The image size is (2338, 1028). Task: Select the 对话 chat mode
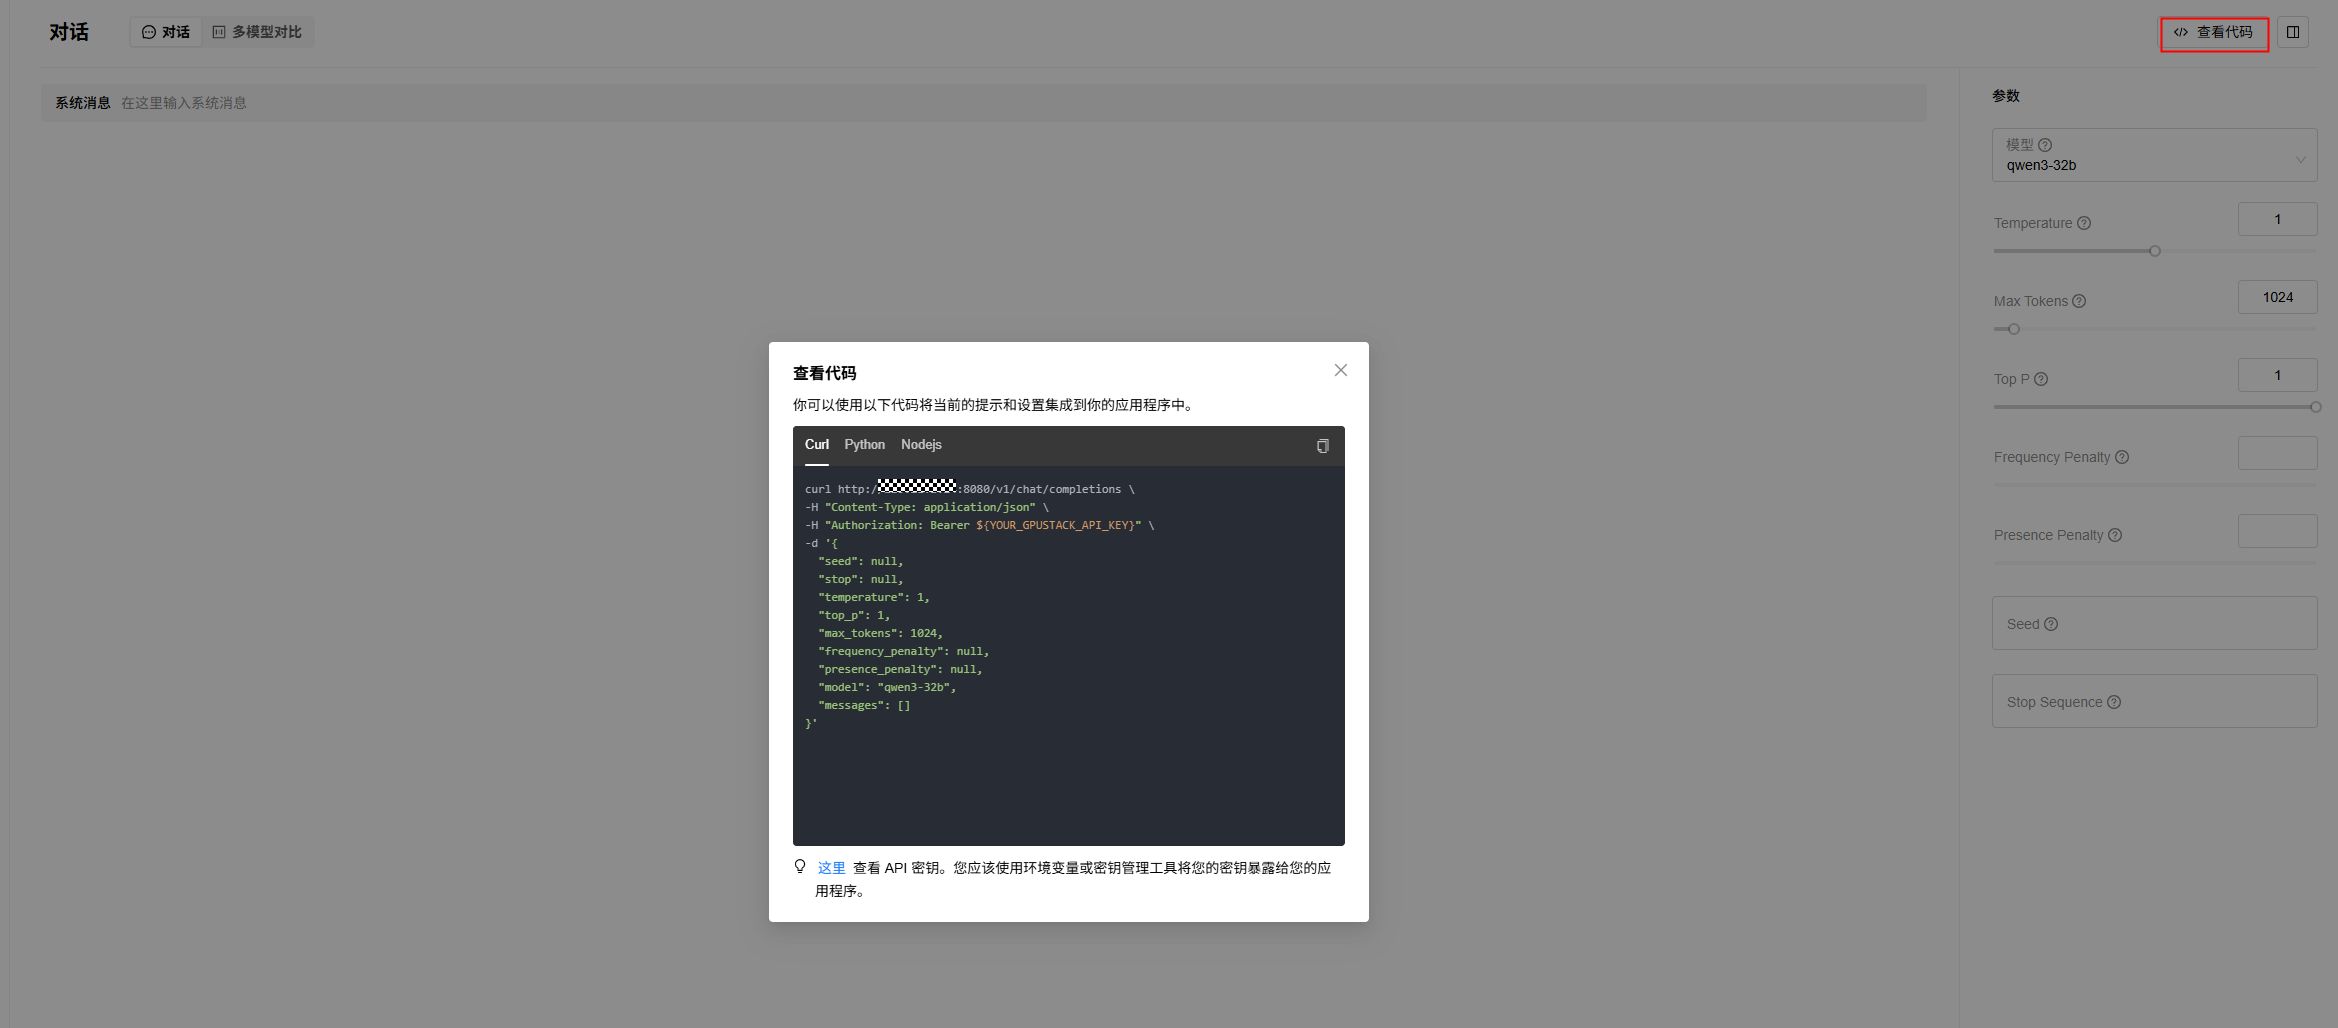tap(166, 33)
